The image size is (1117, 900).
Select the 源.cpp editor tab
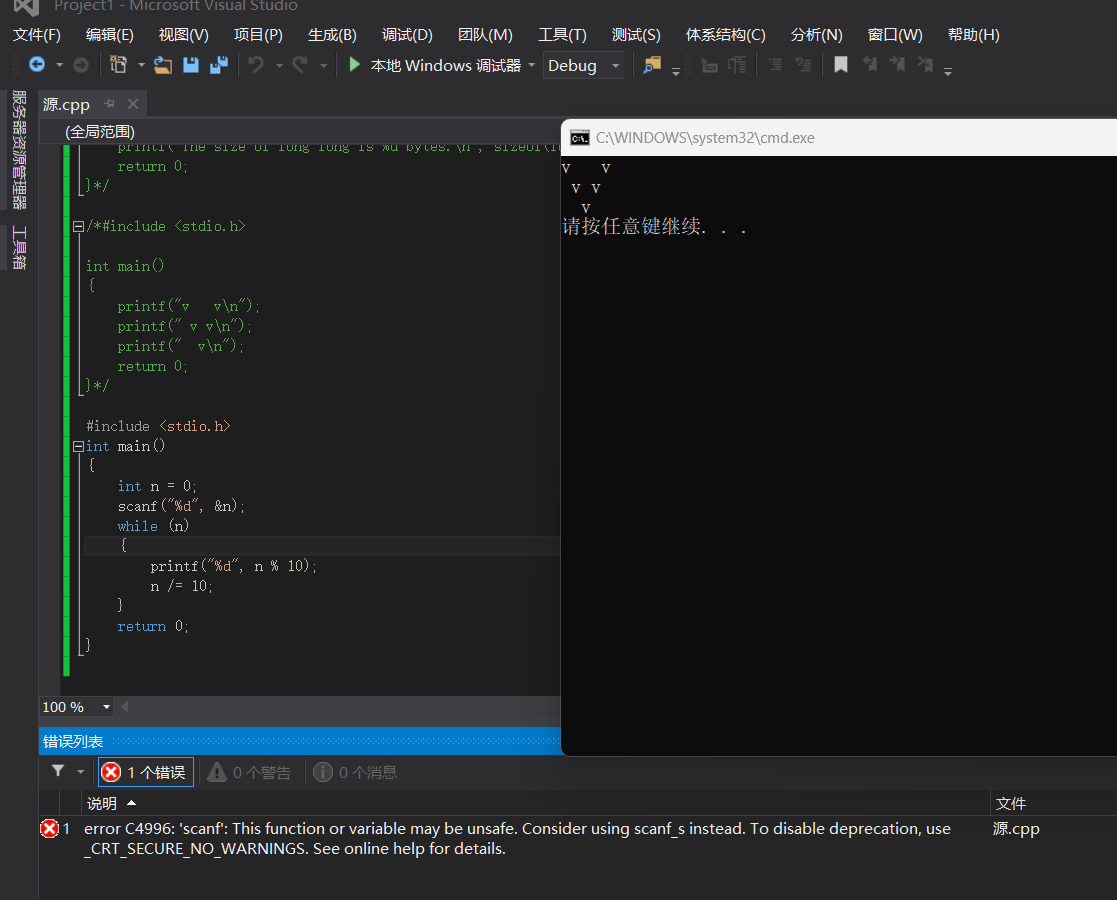click(66, 104)
